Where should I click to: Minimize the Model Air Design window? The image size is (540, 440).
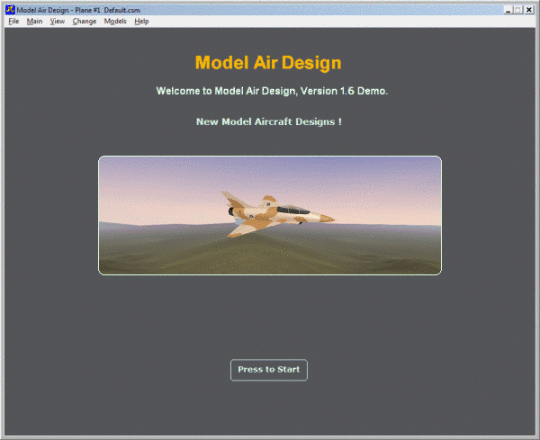[508, 10]
